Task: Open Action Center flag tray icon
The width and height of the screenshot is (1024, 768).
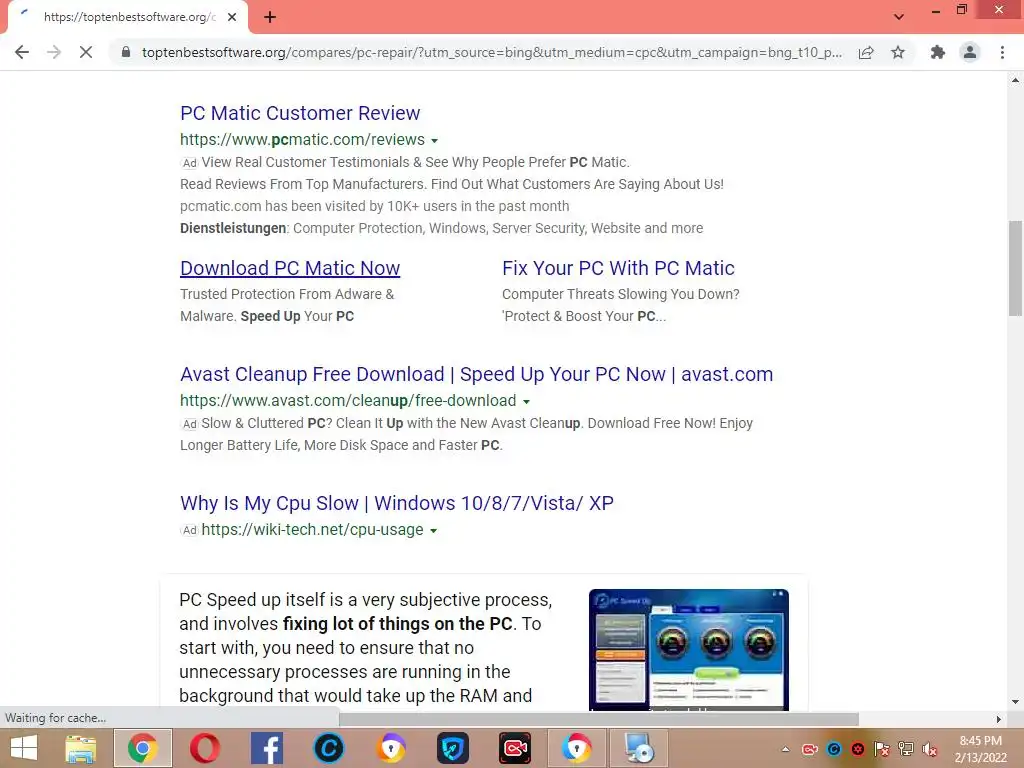Action: pos(882,749)
